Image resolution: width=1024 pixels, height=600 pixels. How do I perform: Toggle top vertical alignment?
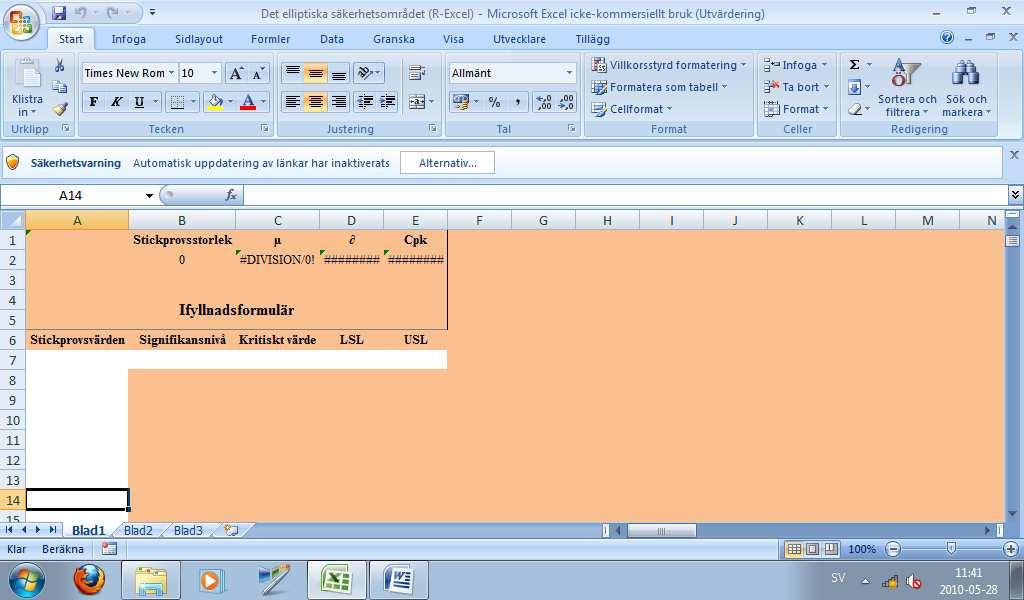293,72
